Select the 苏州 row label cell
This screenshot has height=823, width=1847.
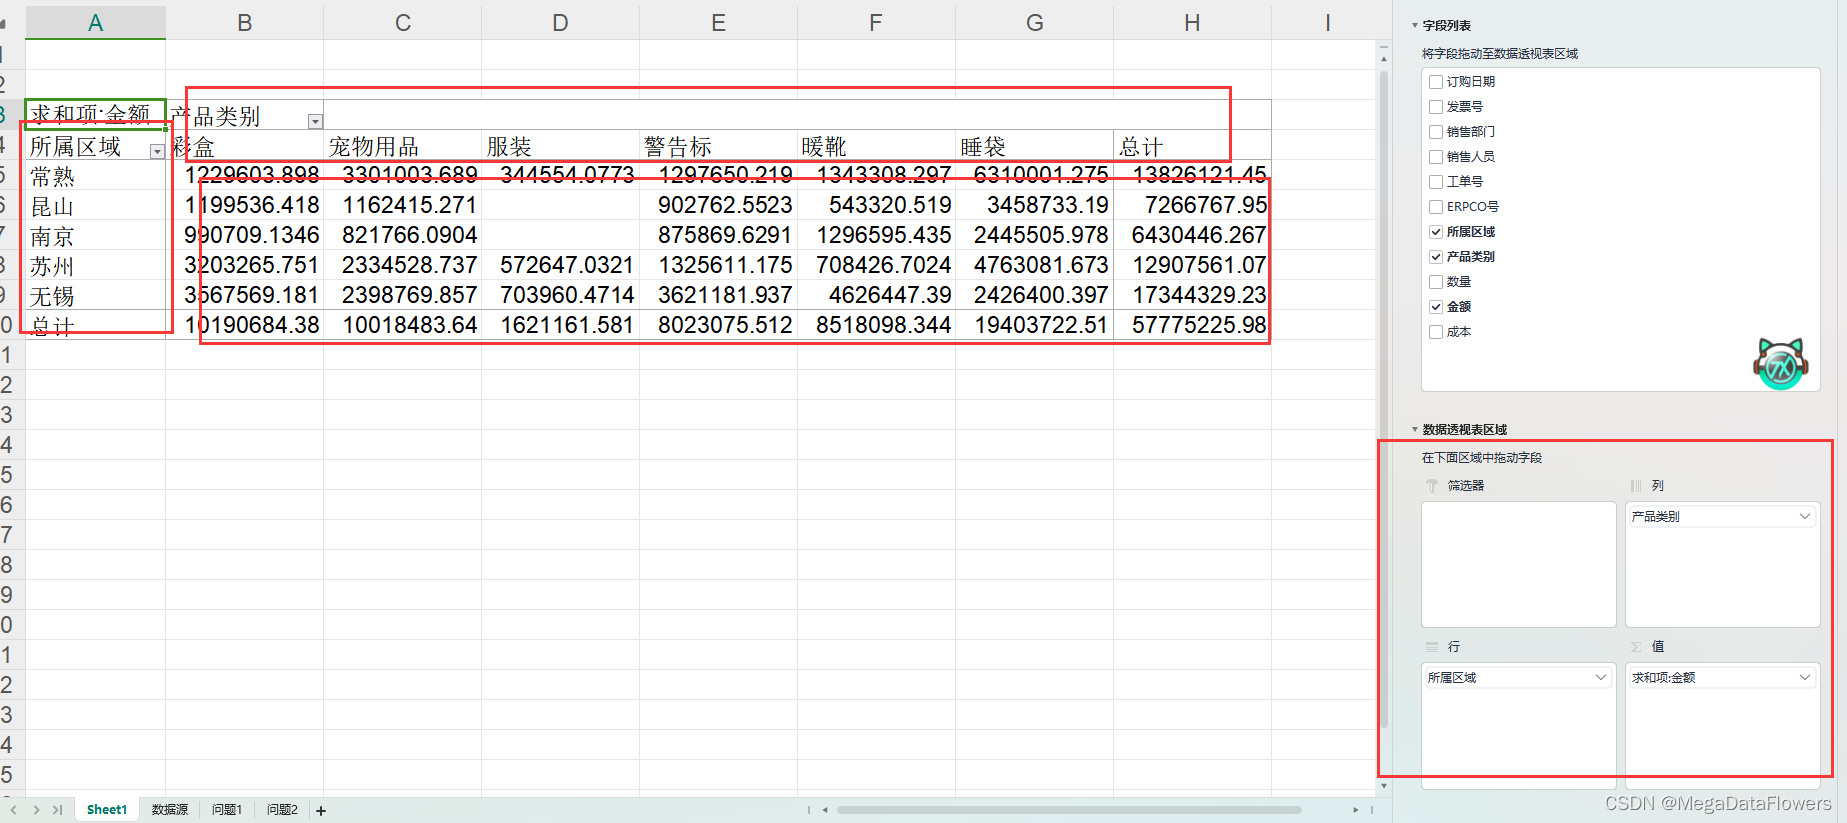[x=96, y=265]
